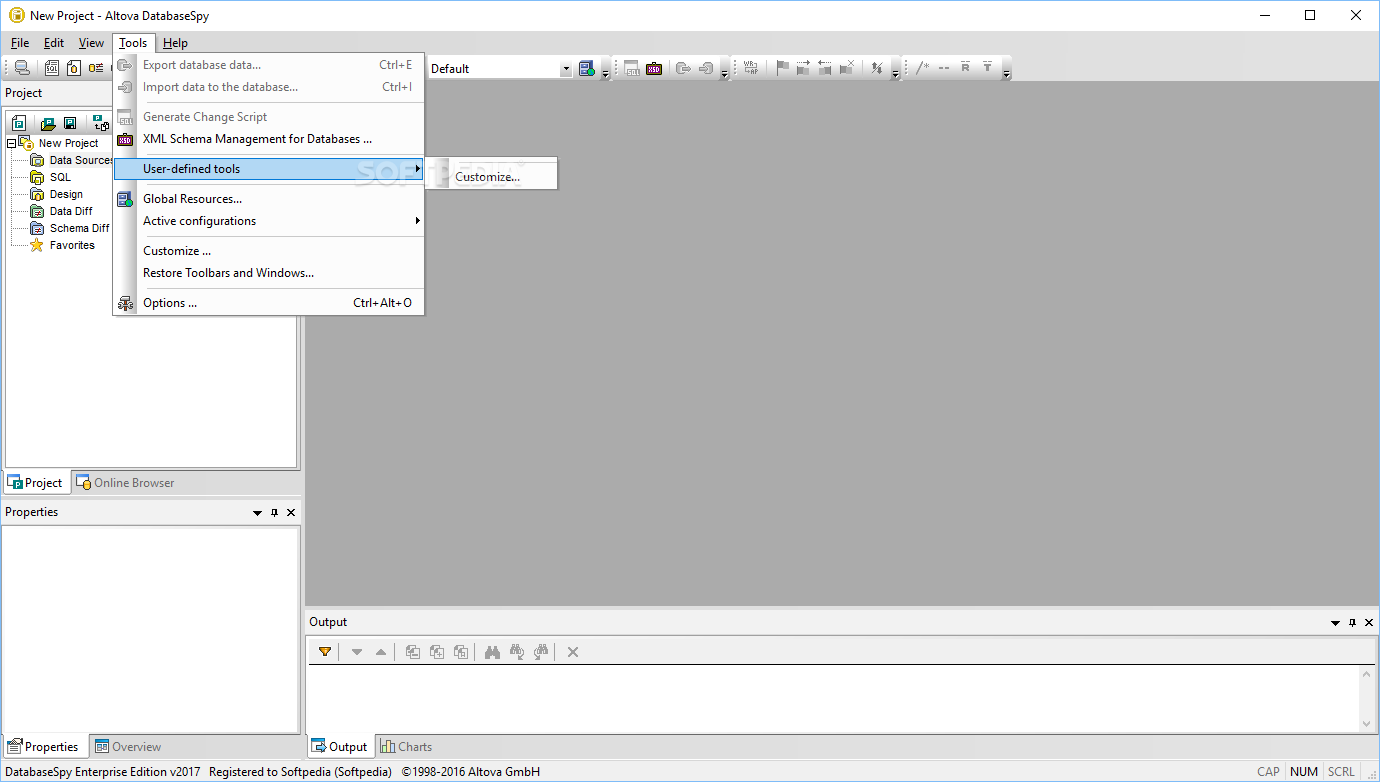Click the Find binoculars icon in Output
The height and width of the screenshot is (782, 1380).
pos(492,652)
